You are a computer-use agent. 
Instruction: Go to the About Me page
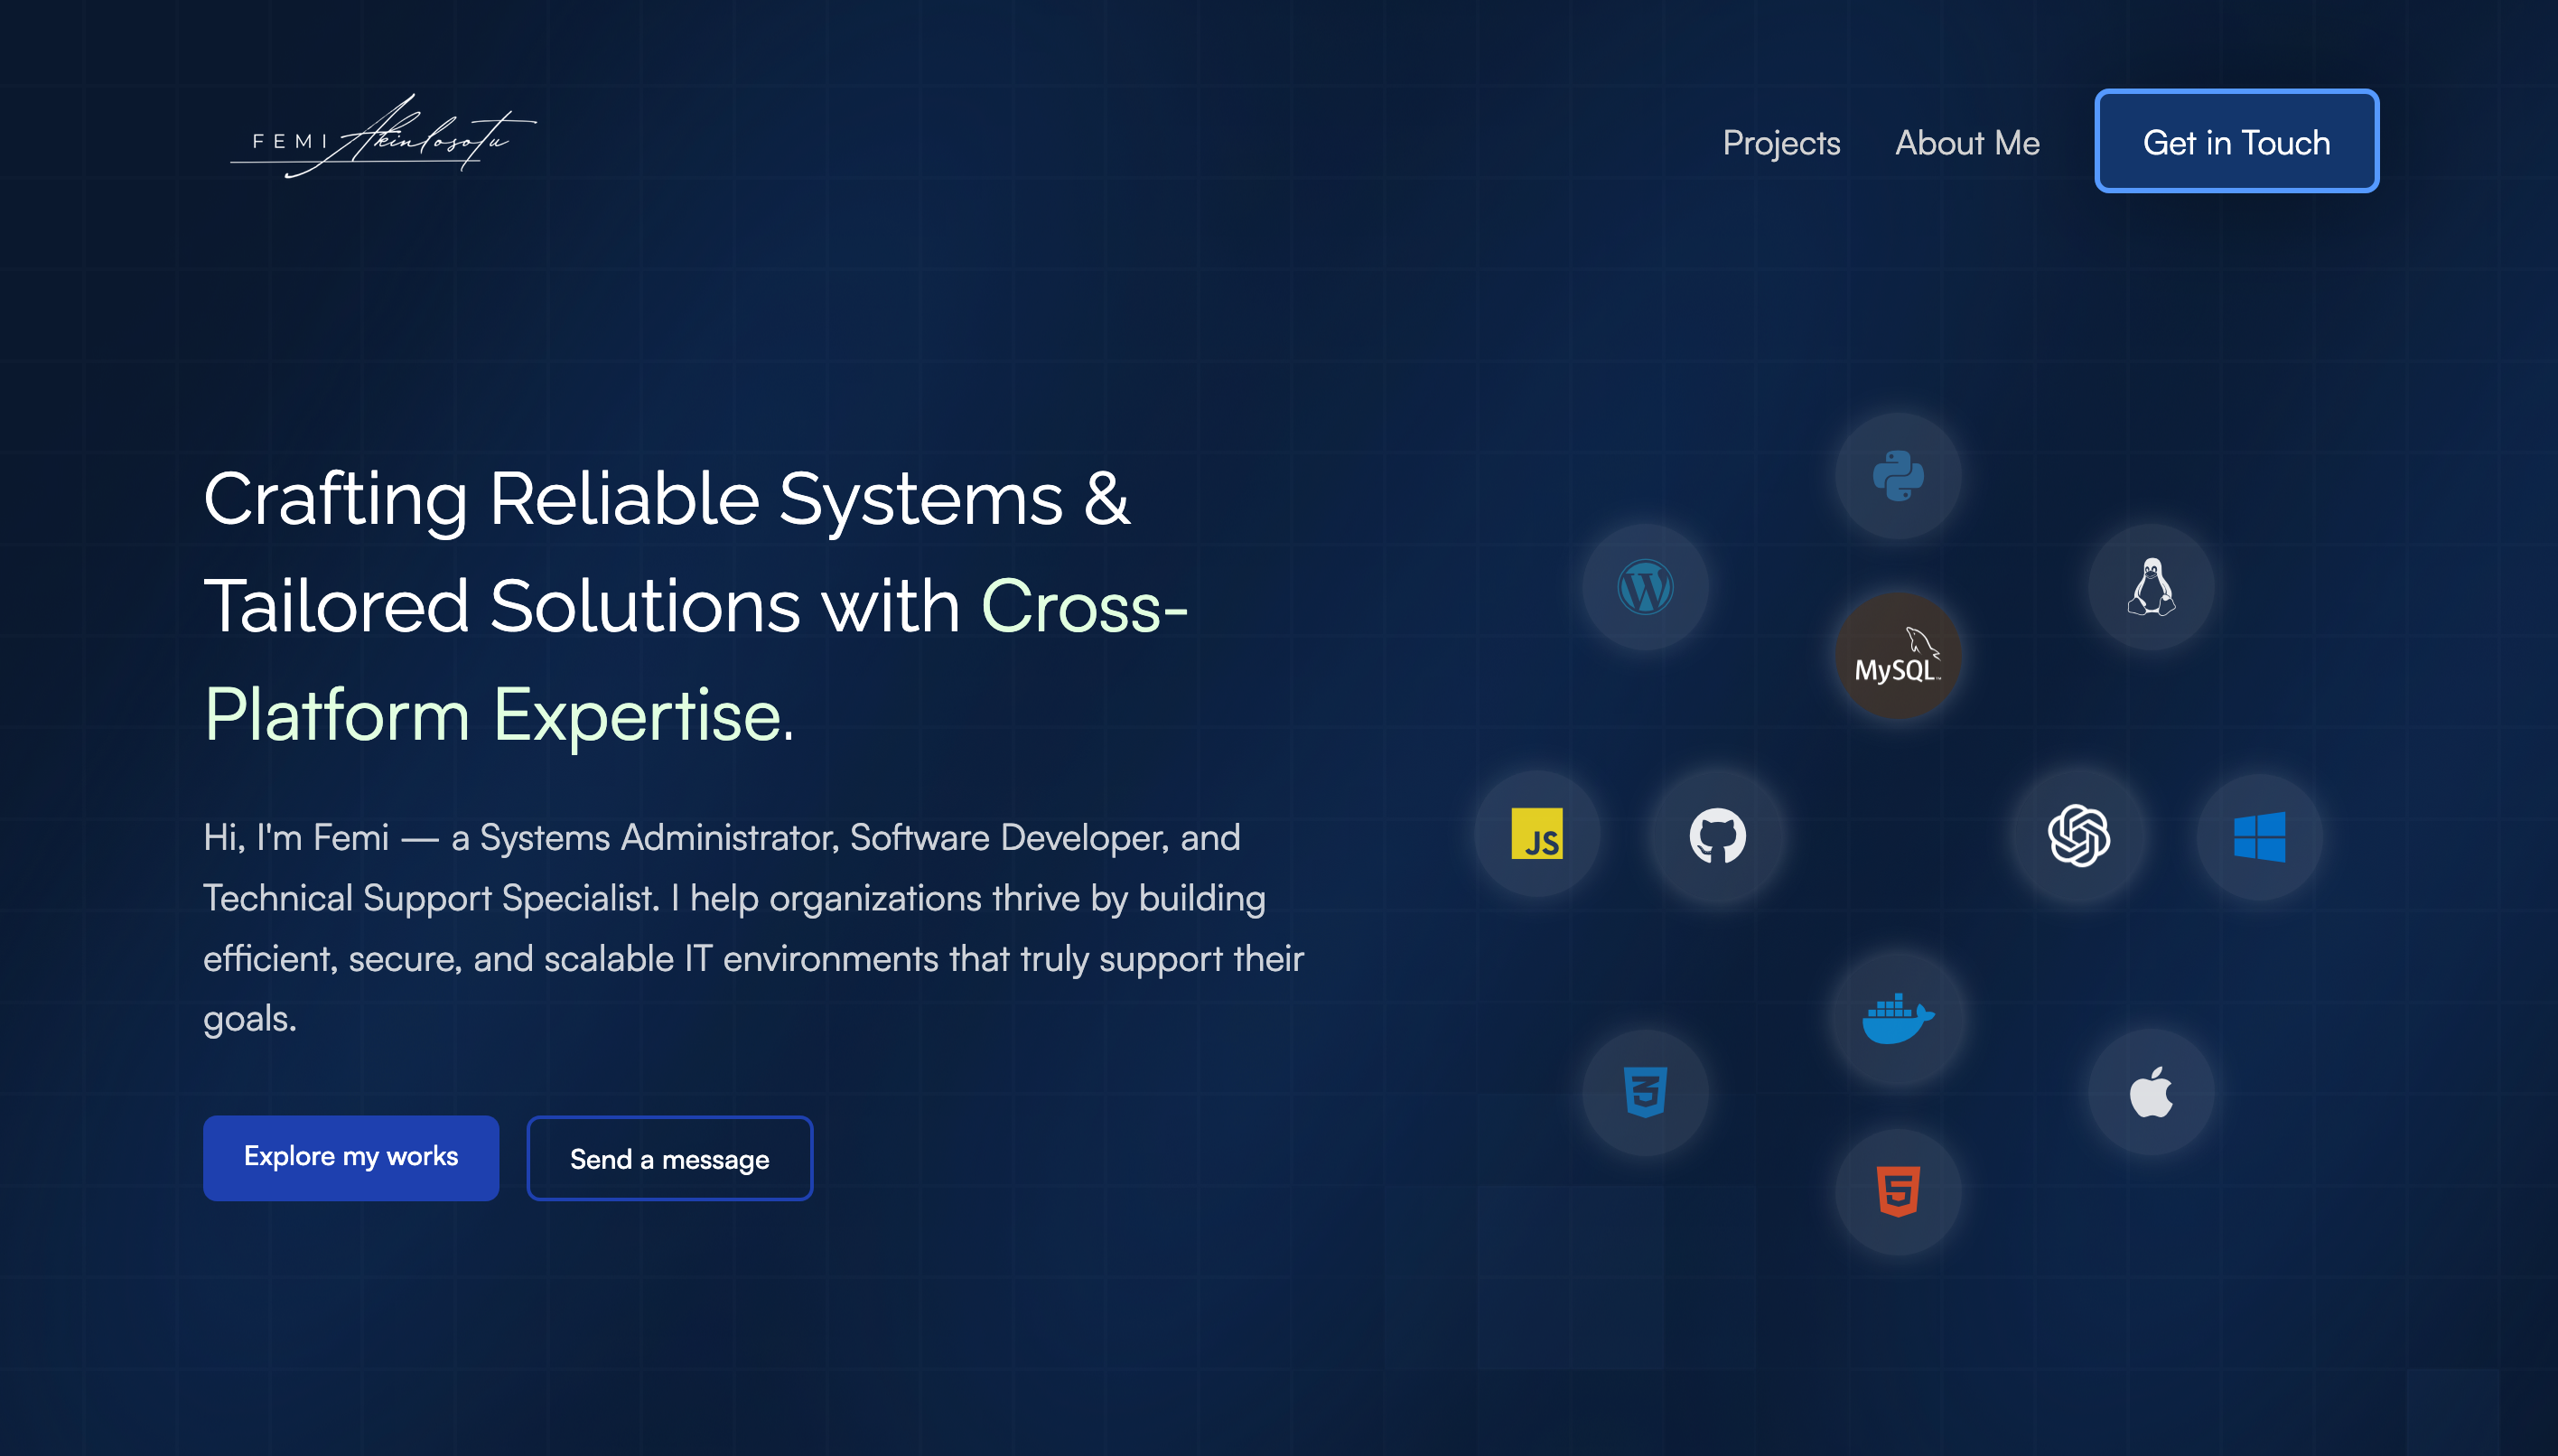coord(1967,142)
